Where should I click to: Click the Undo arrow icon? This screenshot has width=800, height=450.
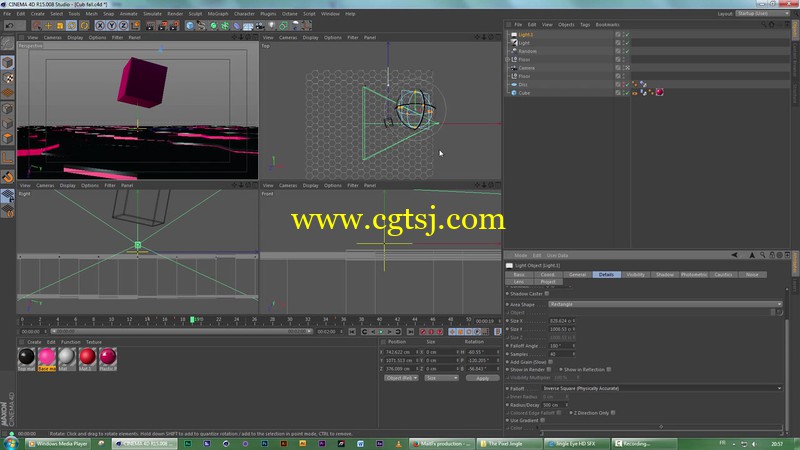[x=9, y=25]
